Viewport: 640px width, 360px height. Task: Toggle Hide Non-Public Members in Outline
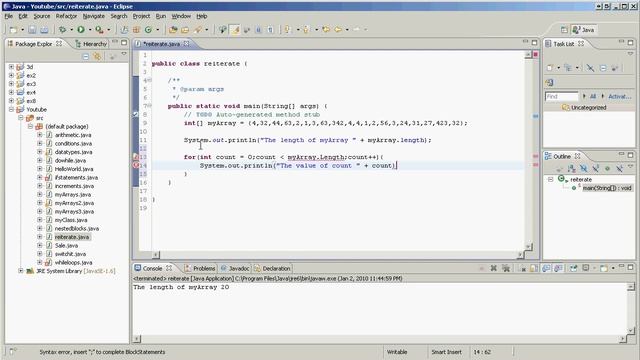click(607, 168)
